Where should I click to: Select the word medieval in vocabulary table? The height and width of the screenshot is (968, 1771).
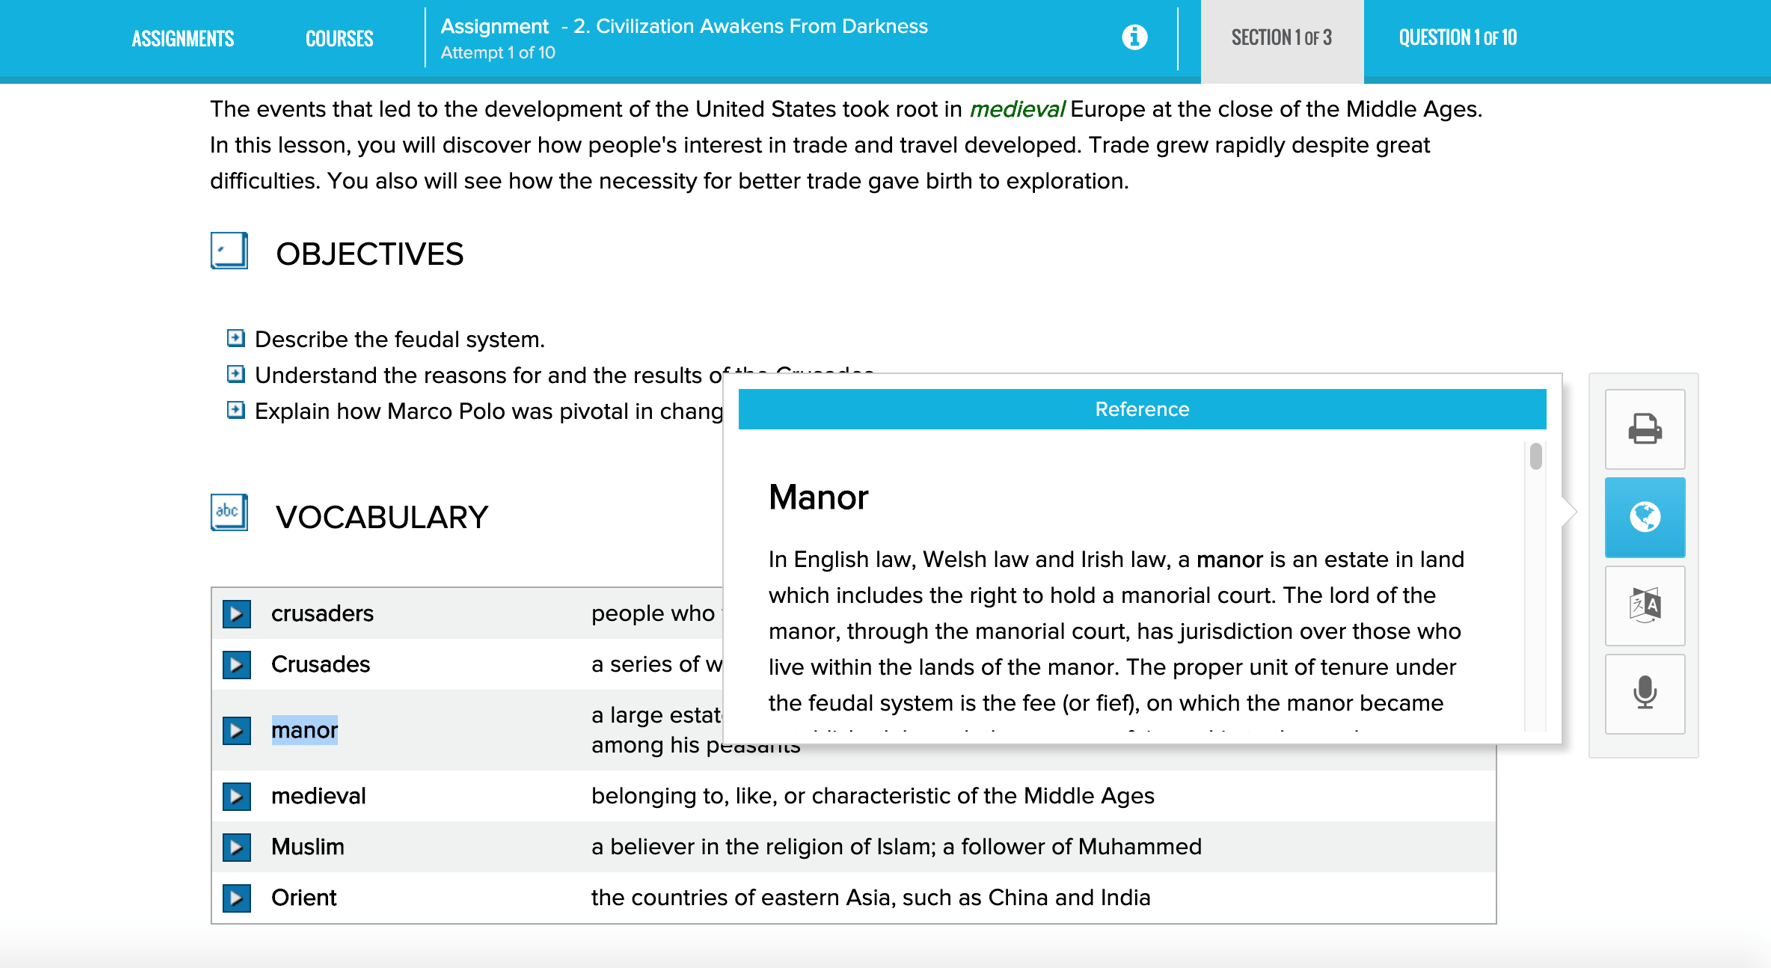318,796
